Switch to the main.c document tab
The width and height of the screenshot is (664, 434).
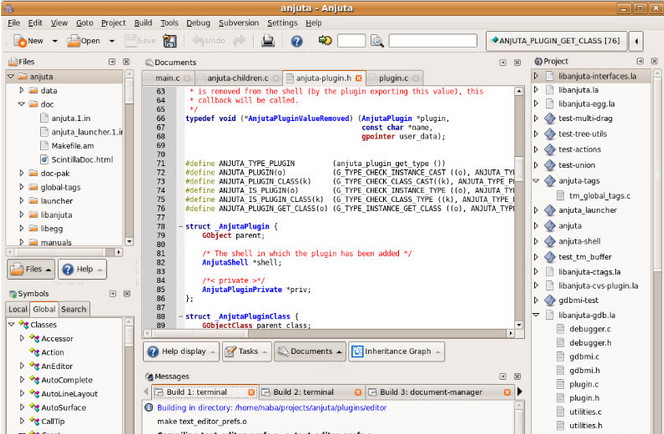pos(167,78)
